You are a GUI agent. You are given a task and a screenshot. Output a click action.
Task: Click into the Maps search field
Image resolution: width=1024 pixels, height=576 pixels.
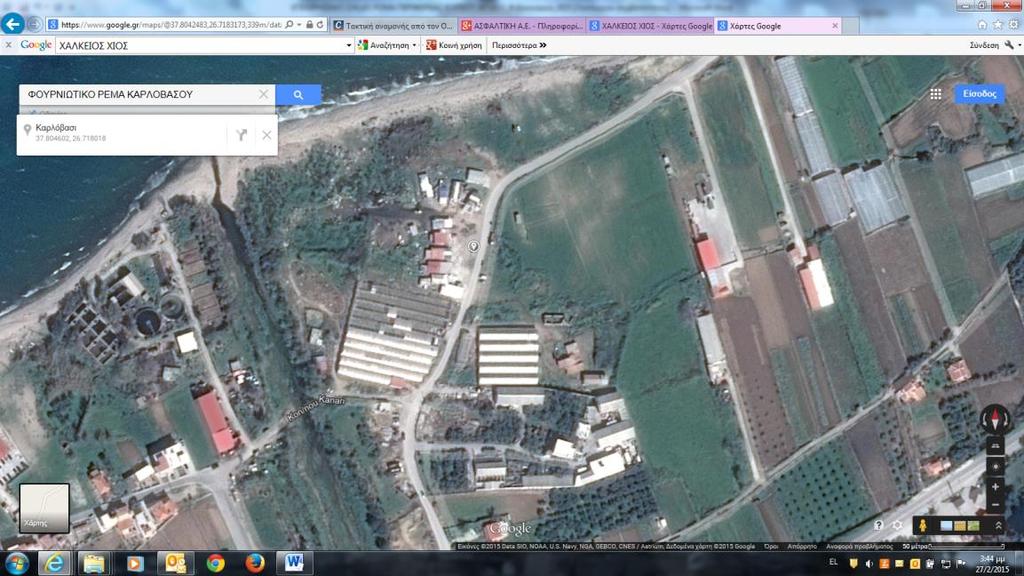[x=140, y=95]
